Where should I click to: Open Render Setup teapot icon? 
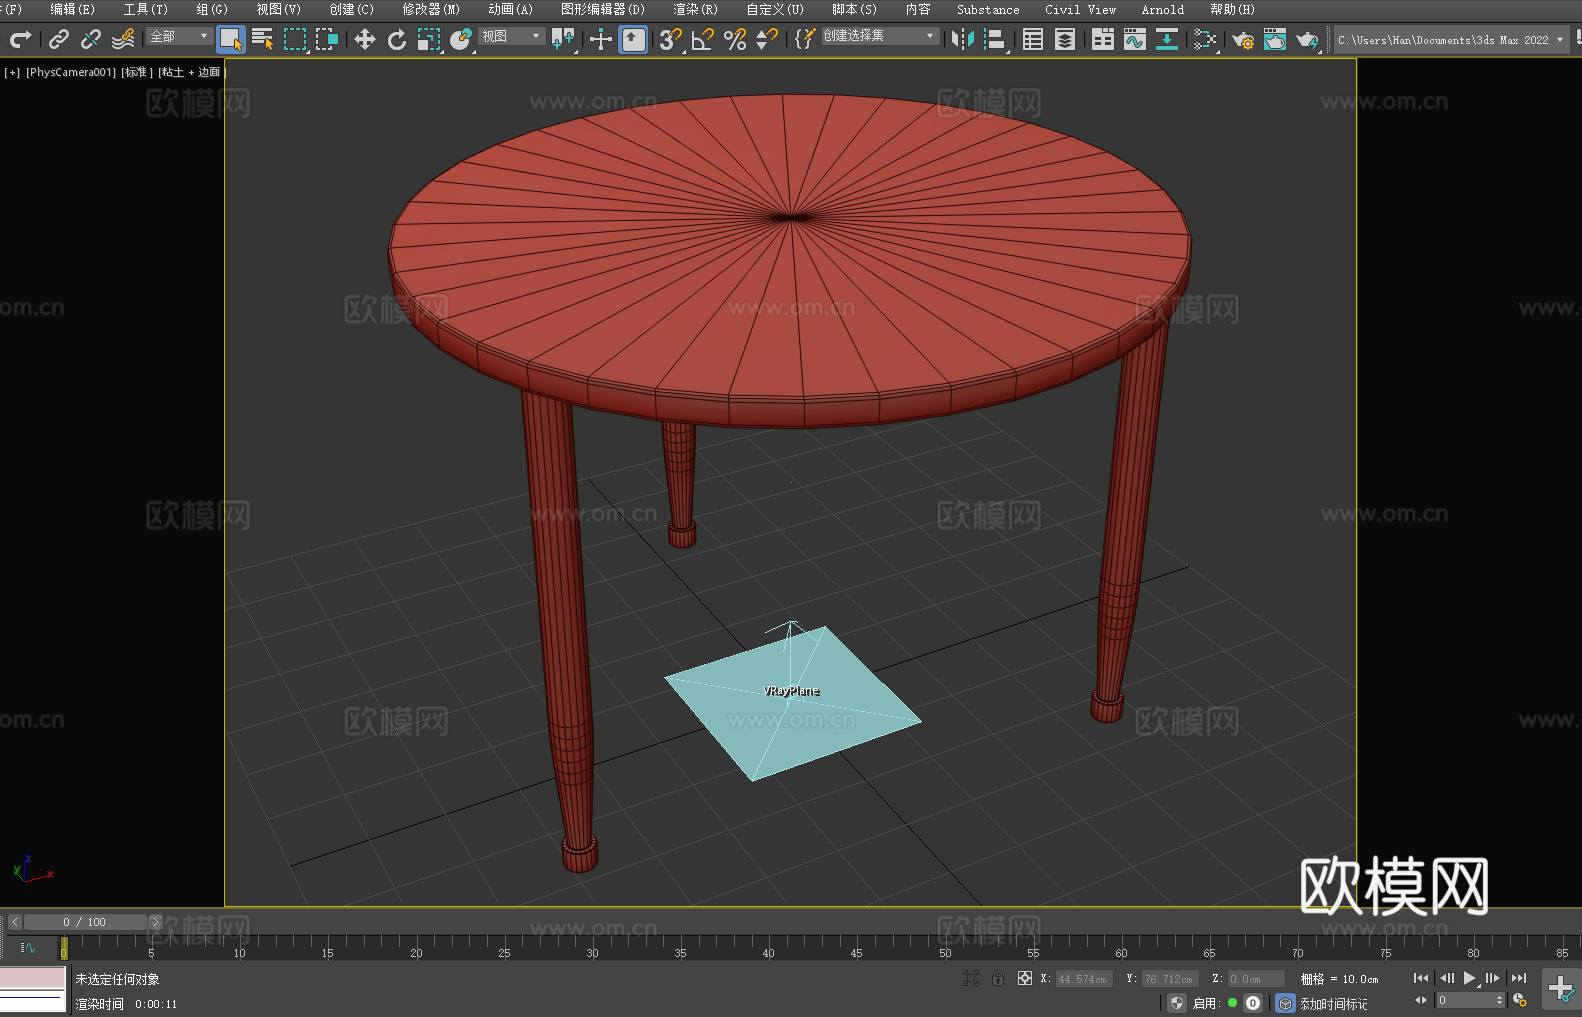click(x=1243, y=39)
